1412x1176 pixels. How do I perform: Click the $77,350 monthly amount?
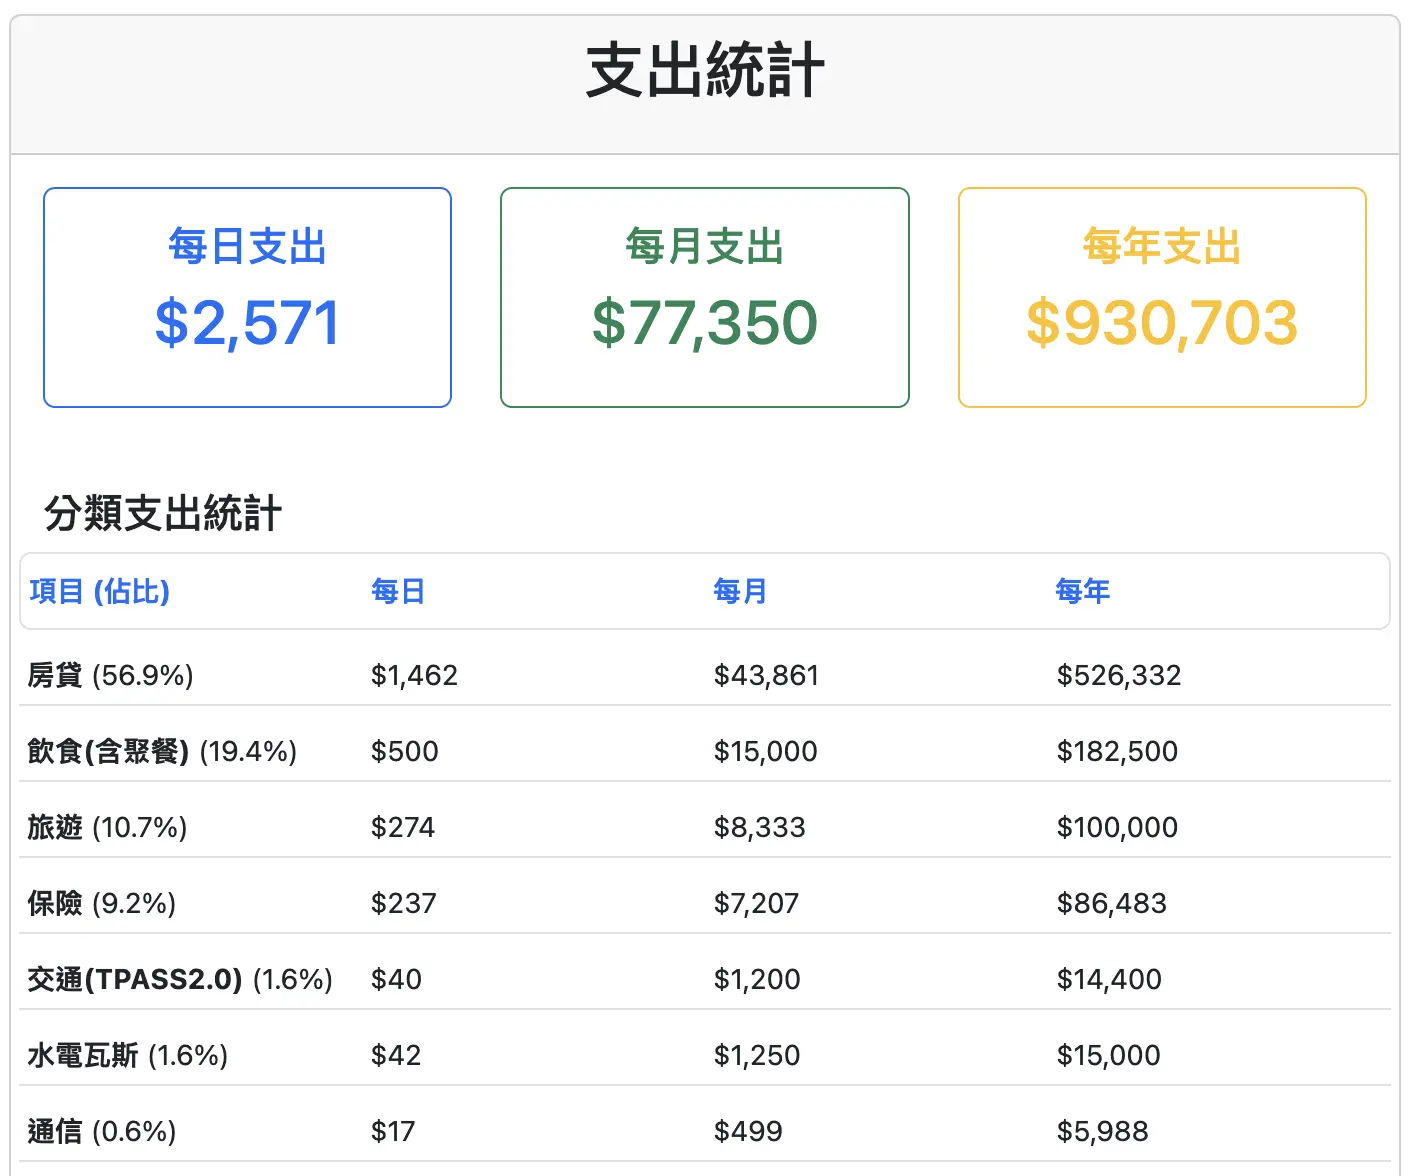(x=704, y=322)
